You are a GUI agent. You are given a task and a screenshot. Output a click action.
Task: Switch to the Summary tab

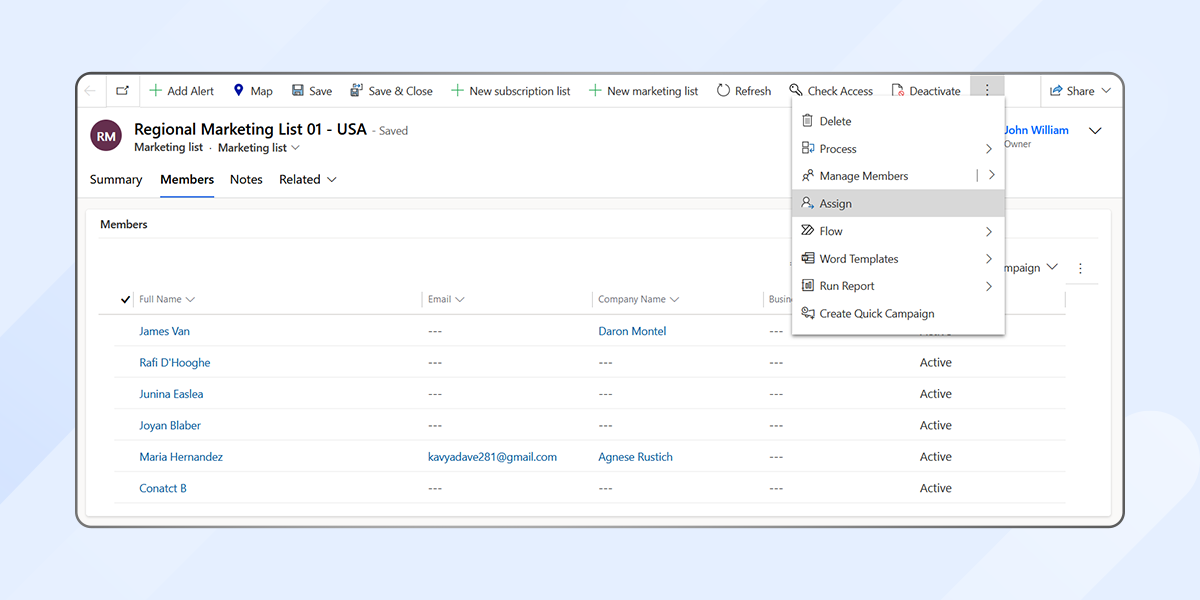(116, 180)
